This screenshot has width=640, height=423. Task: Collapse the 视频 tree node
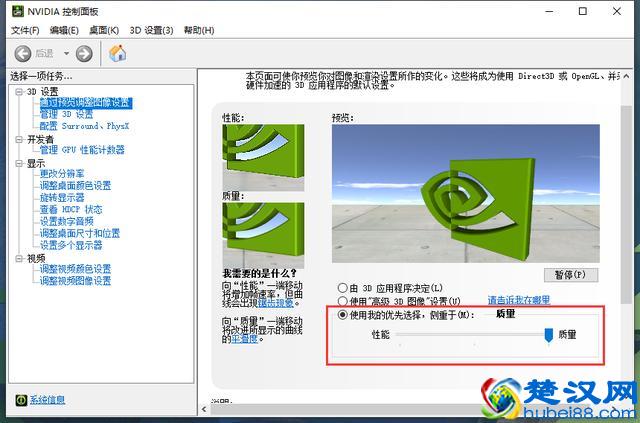point(19,258)
